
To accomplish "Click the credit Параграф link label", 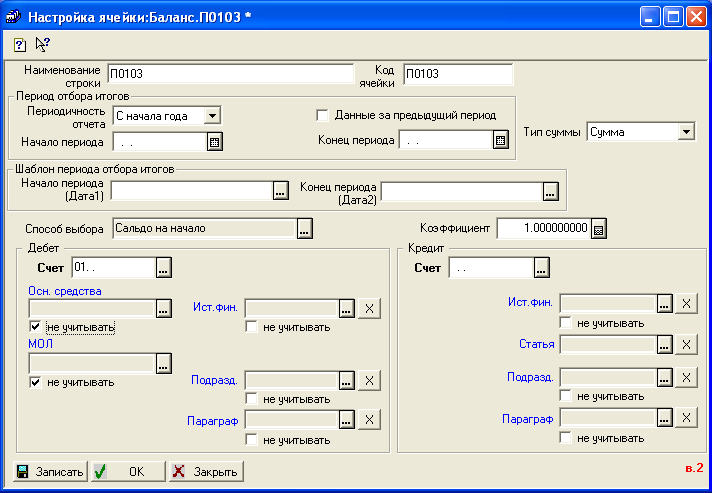I will click(x=528, y=419).
